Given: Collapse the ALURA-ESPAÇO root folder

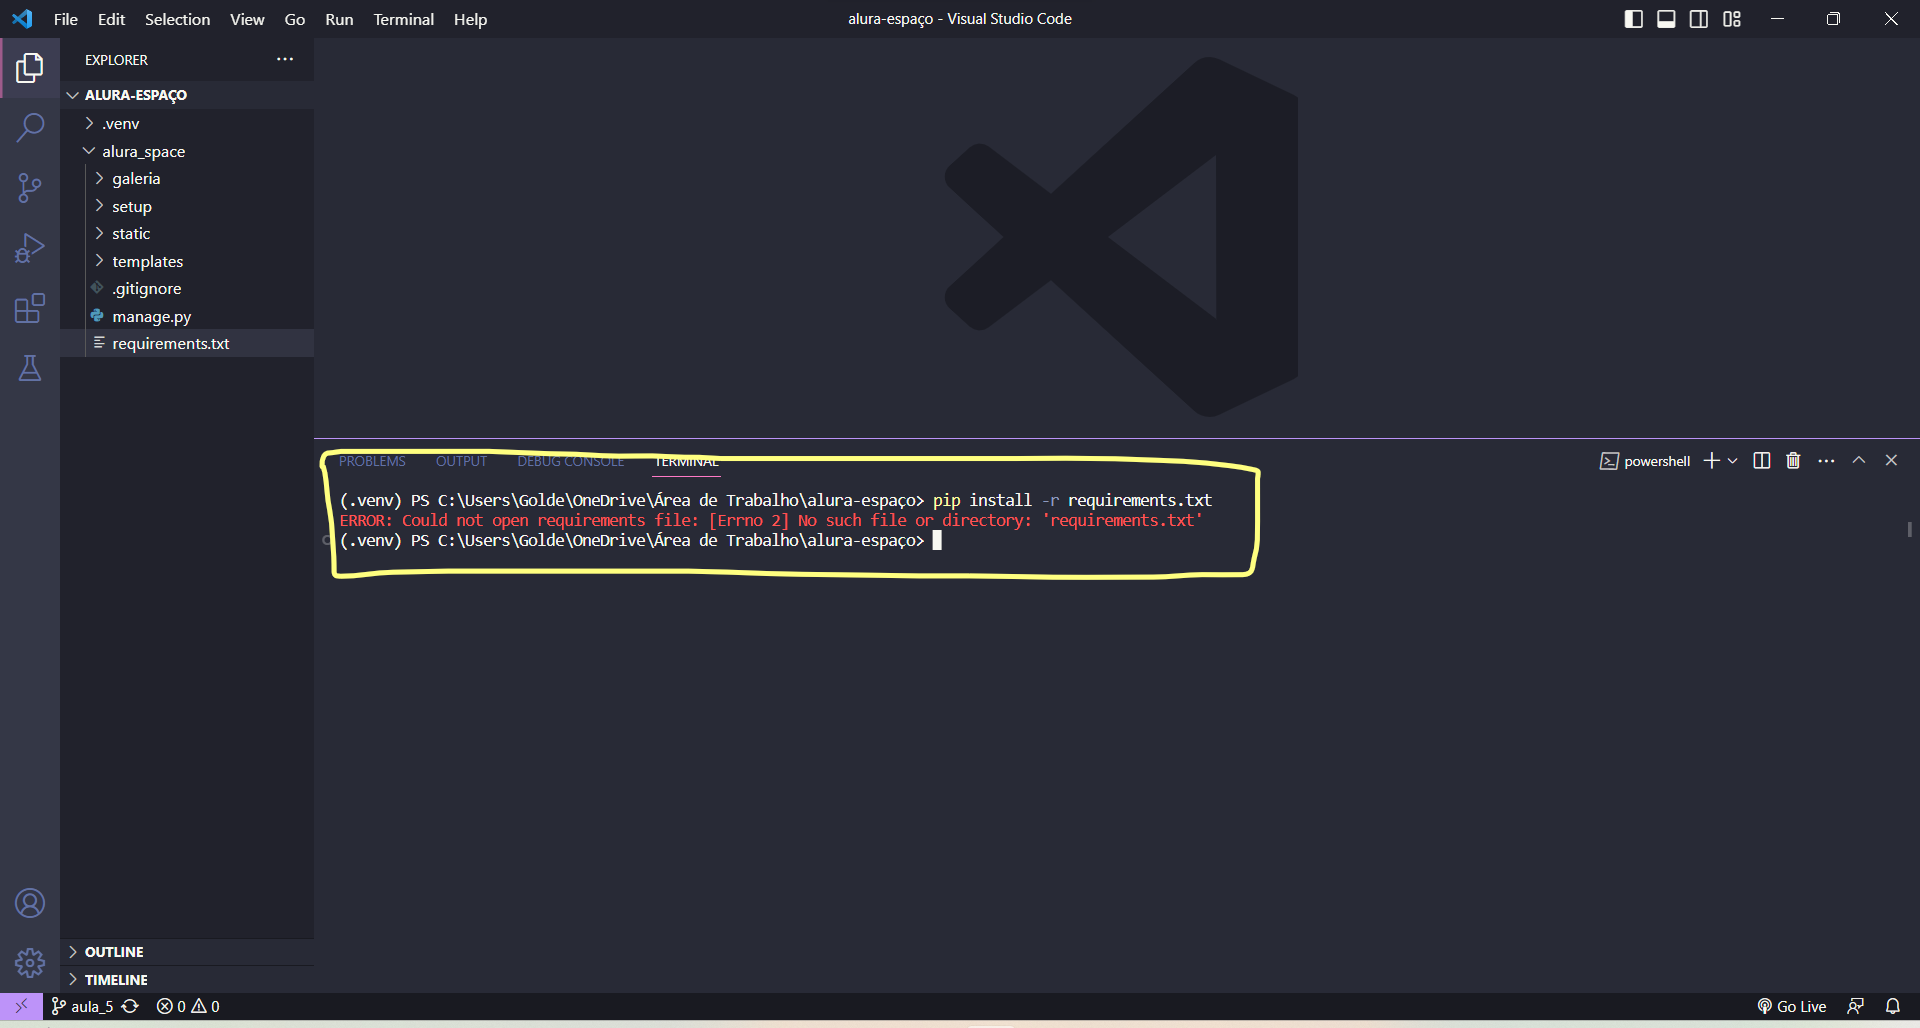Looking at the screenshot, I should click(187, 95).
